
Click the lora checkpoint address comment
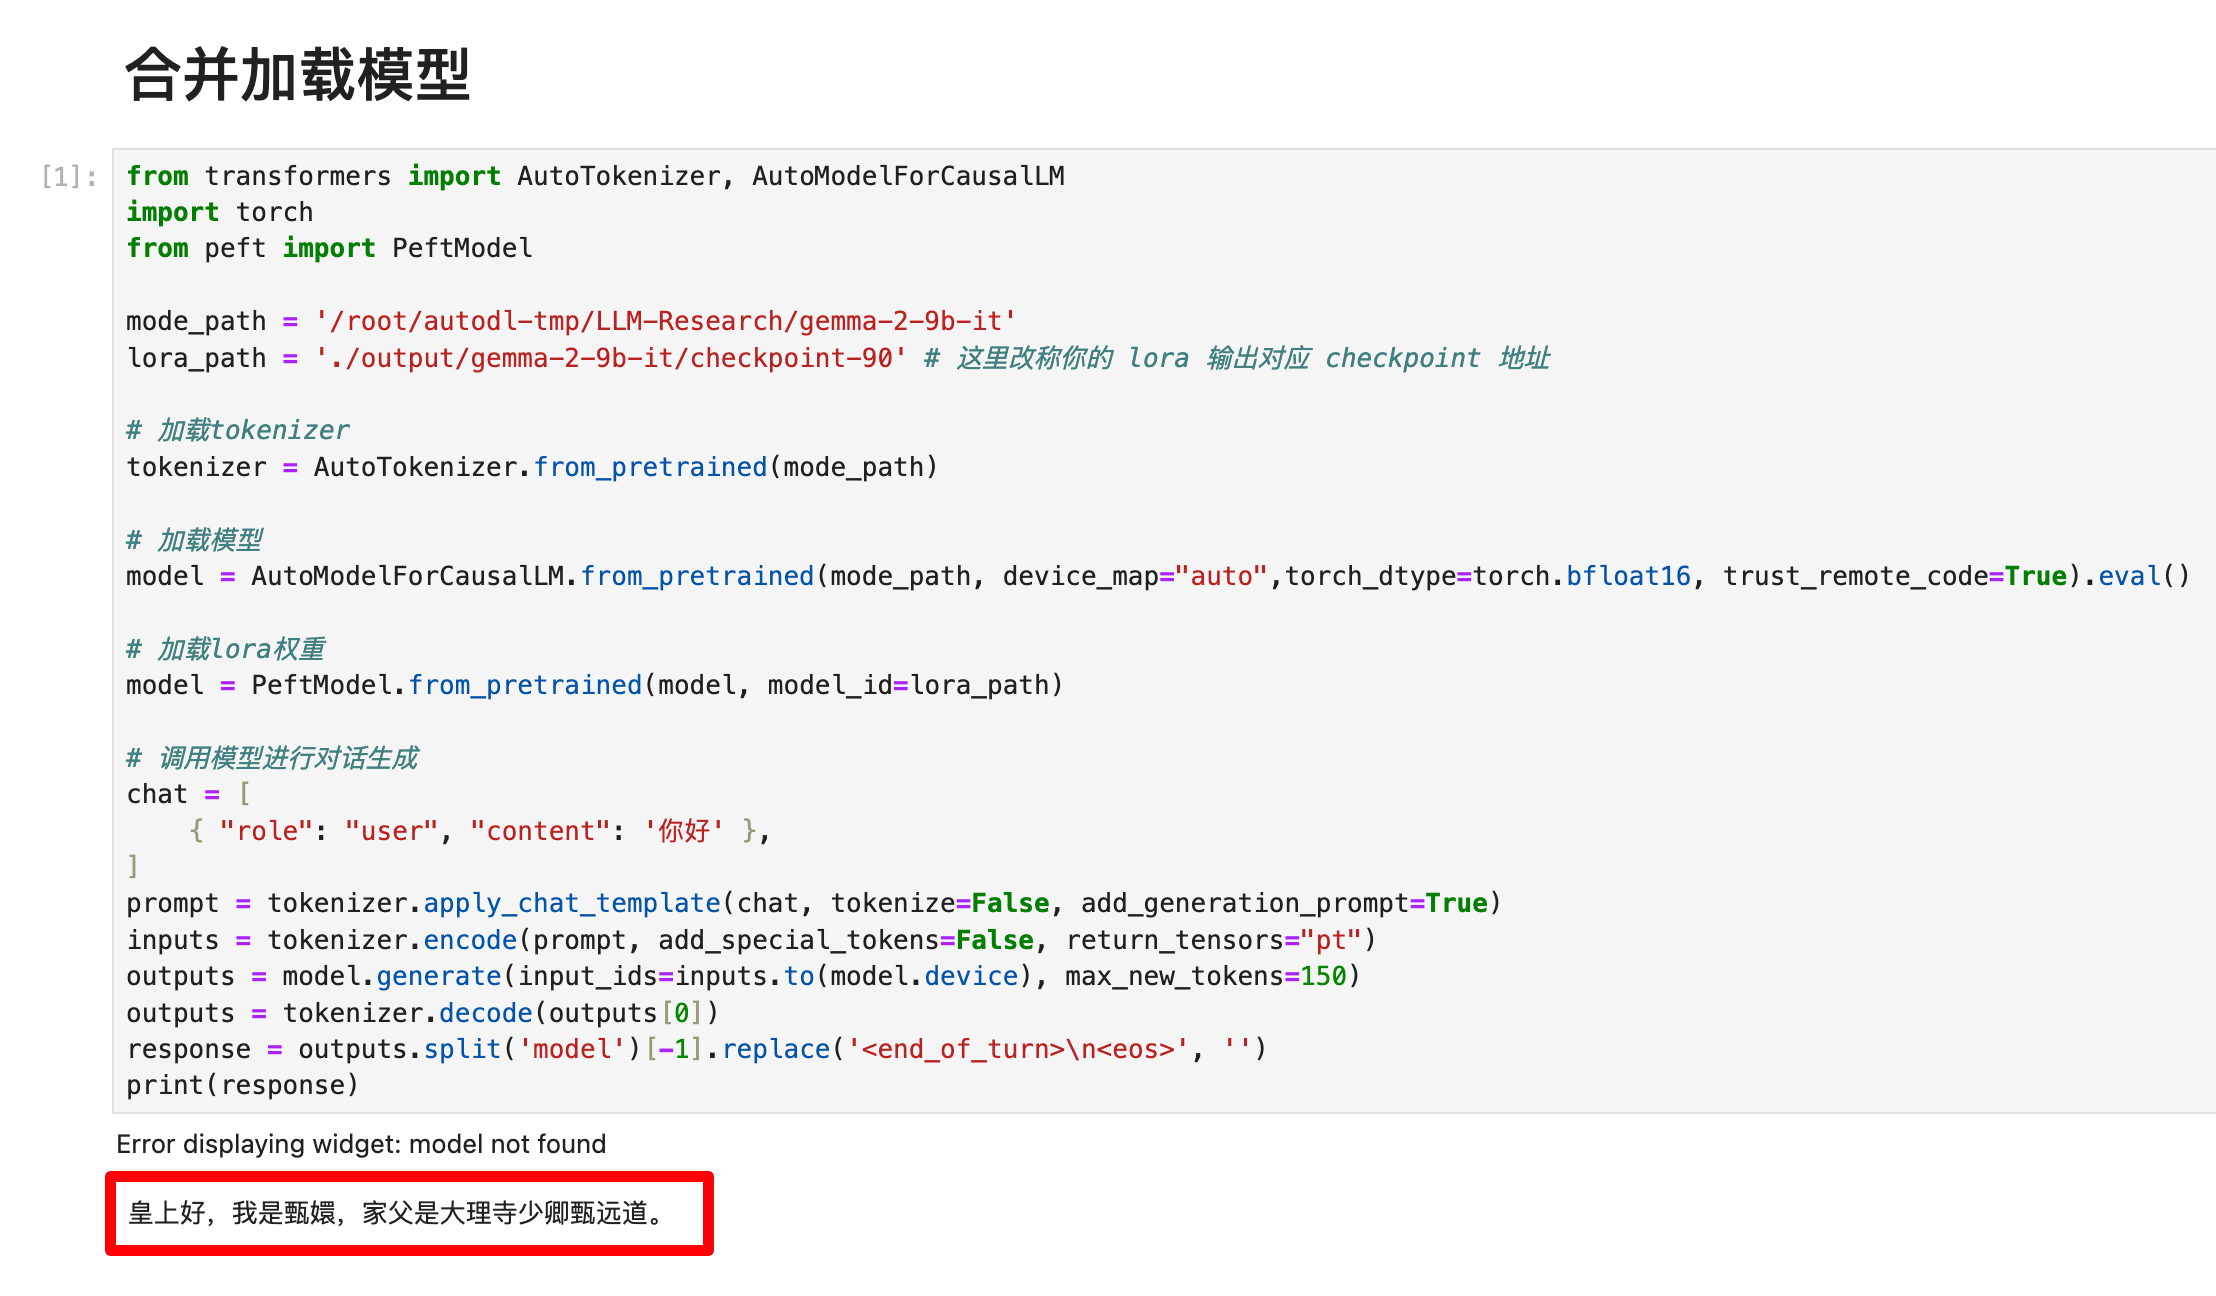point(1237,358)
